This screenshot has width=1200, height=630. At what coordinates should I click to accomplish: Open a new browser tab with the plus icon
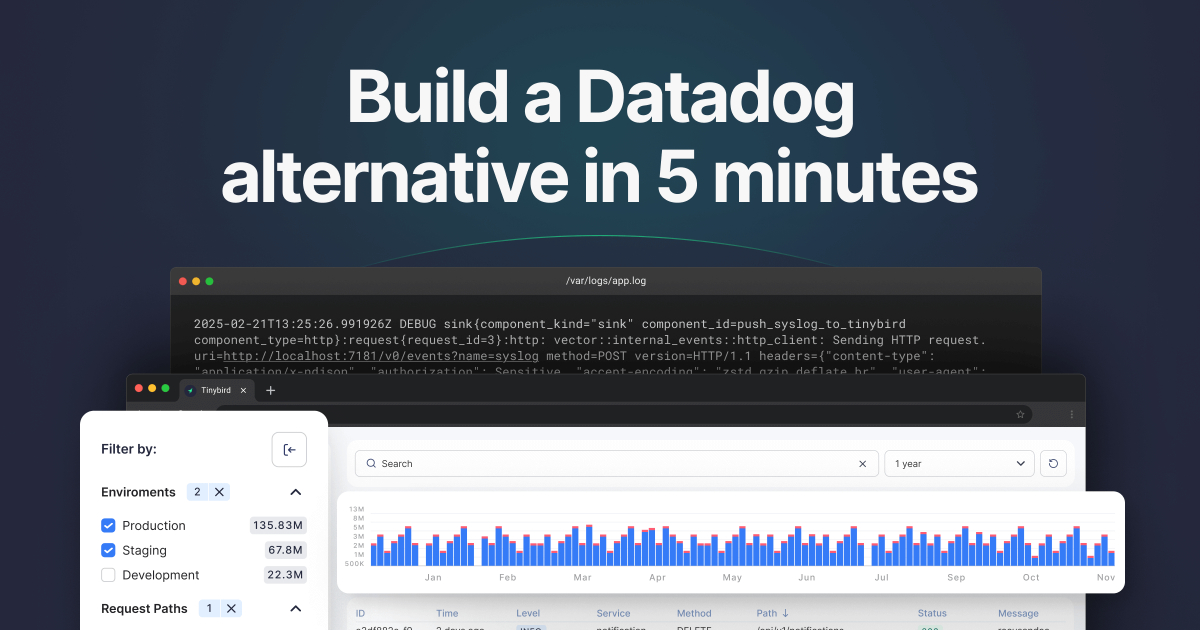pyautogui.click(x=270, y=390)
